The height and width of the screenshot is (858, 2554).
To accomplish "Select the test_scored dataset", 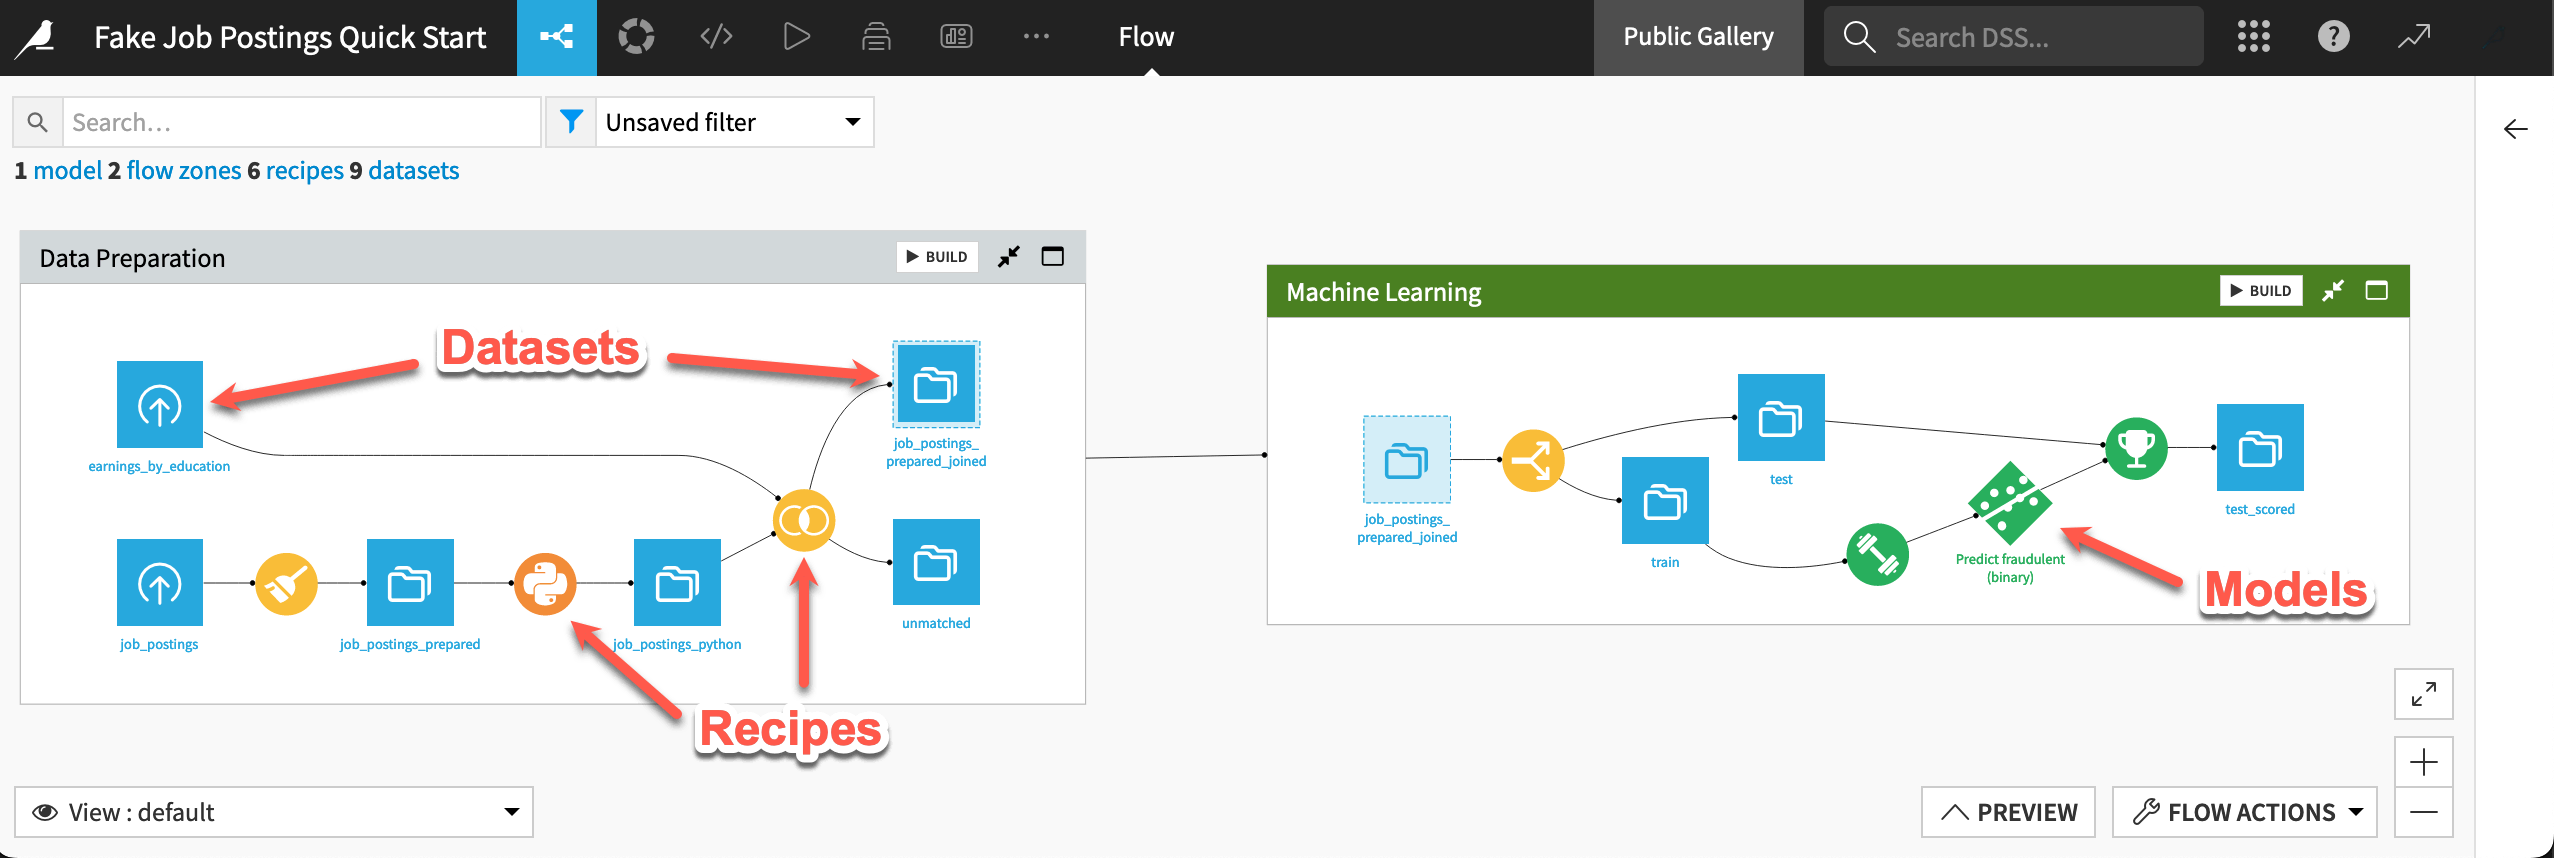I will 2260,447.
